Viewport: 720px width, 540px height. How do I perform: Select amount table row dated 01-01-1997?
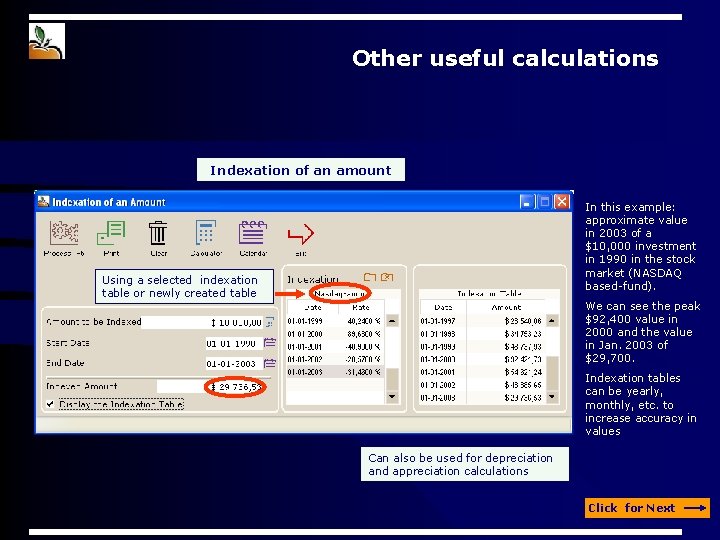point(482,321)
